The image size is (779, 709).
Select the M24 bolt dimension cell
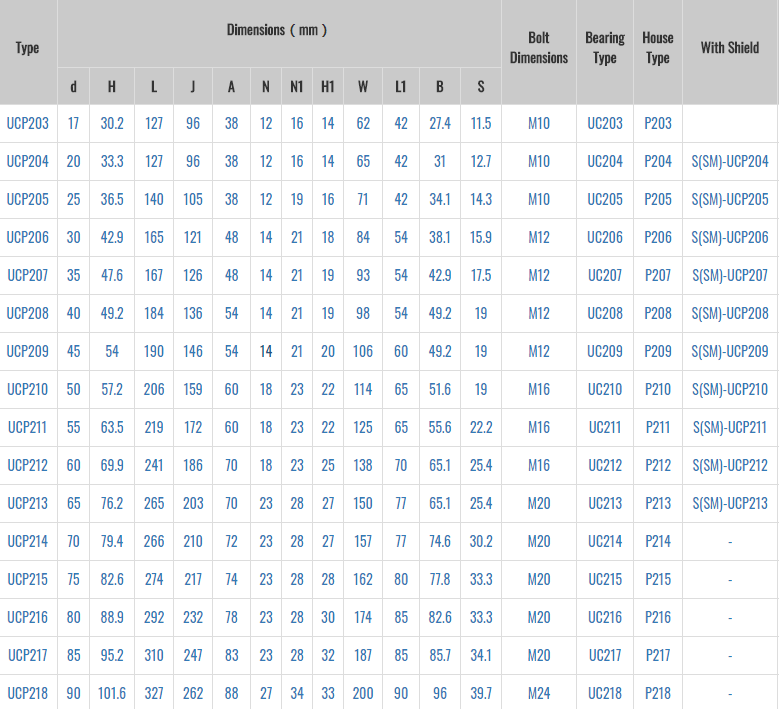pyautogui.click(x=538, y=693)
